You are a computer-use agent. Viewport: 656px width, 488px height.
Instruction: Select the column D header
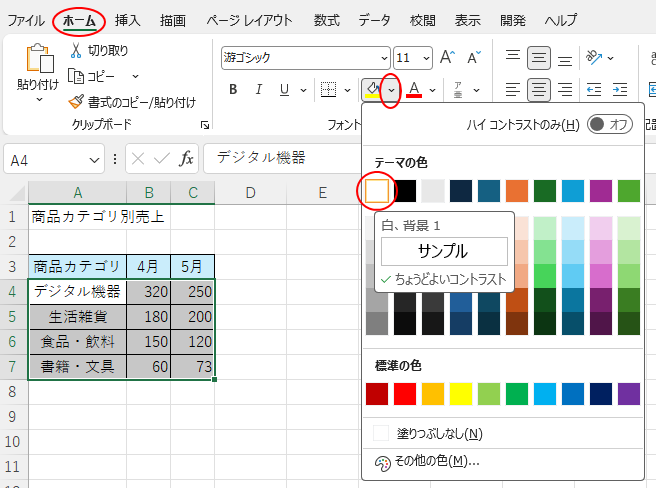pyautogui.click(x=250, y=193)
